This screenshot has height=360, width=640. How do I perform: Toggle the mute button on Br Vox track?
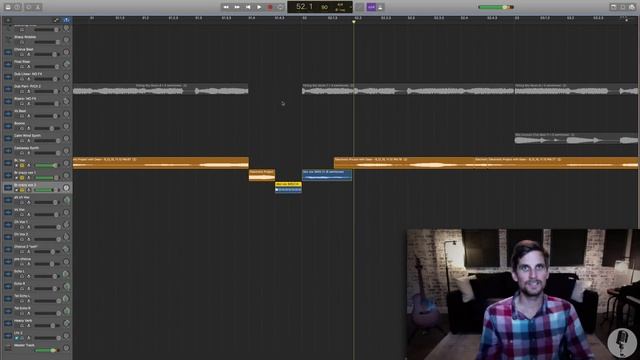click(x=16, y=165)
